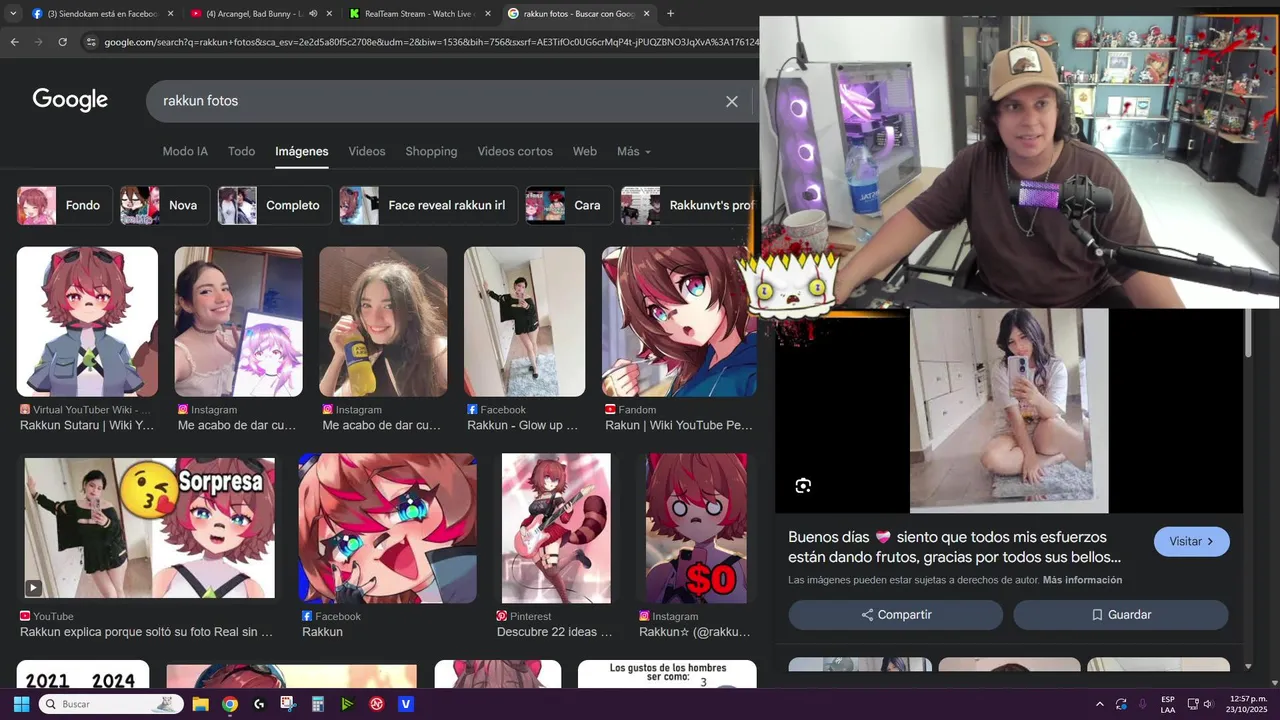
Task: Click the Chrome address bar URL
Action: [431, 42]
